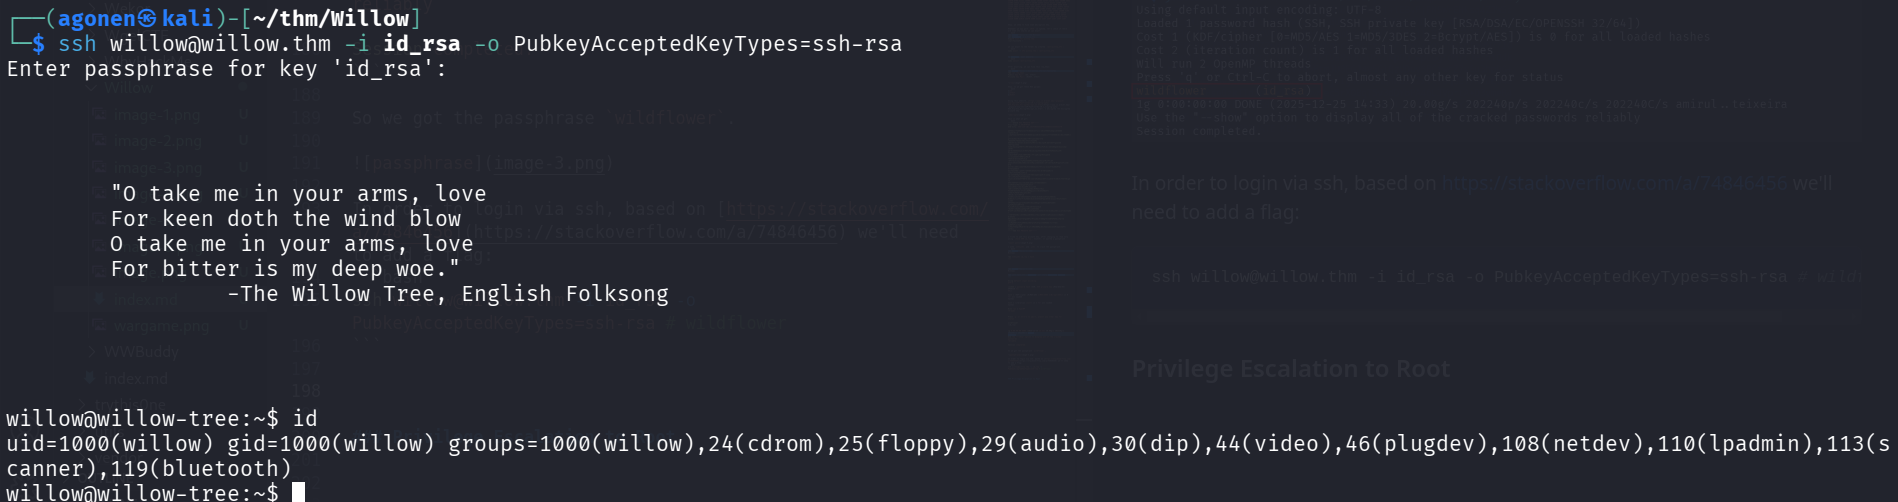This screenshot has height=502, width=1898.
Task: Click the Kali skull symbol in the prompt
Action: [147, 18]
